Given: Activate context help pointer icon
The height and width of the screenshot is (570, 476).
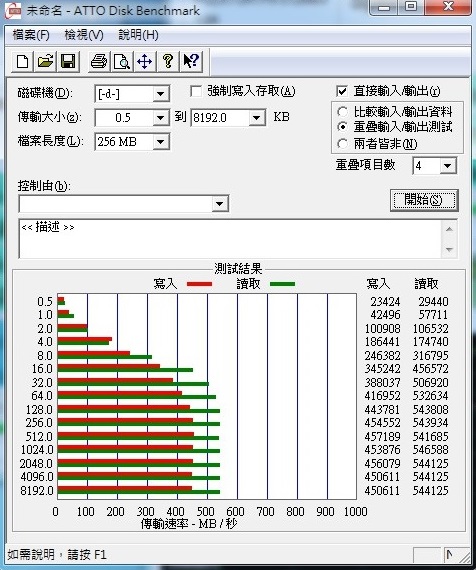Looking at the screenshot, I should point(190,61).
